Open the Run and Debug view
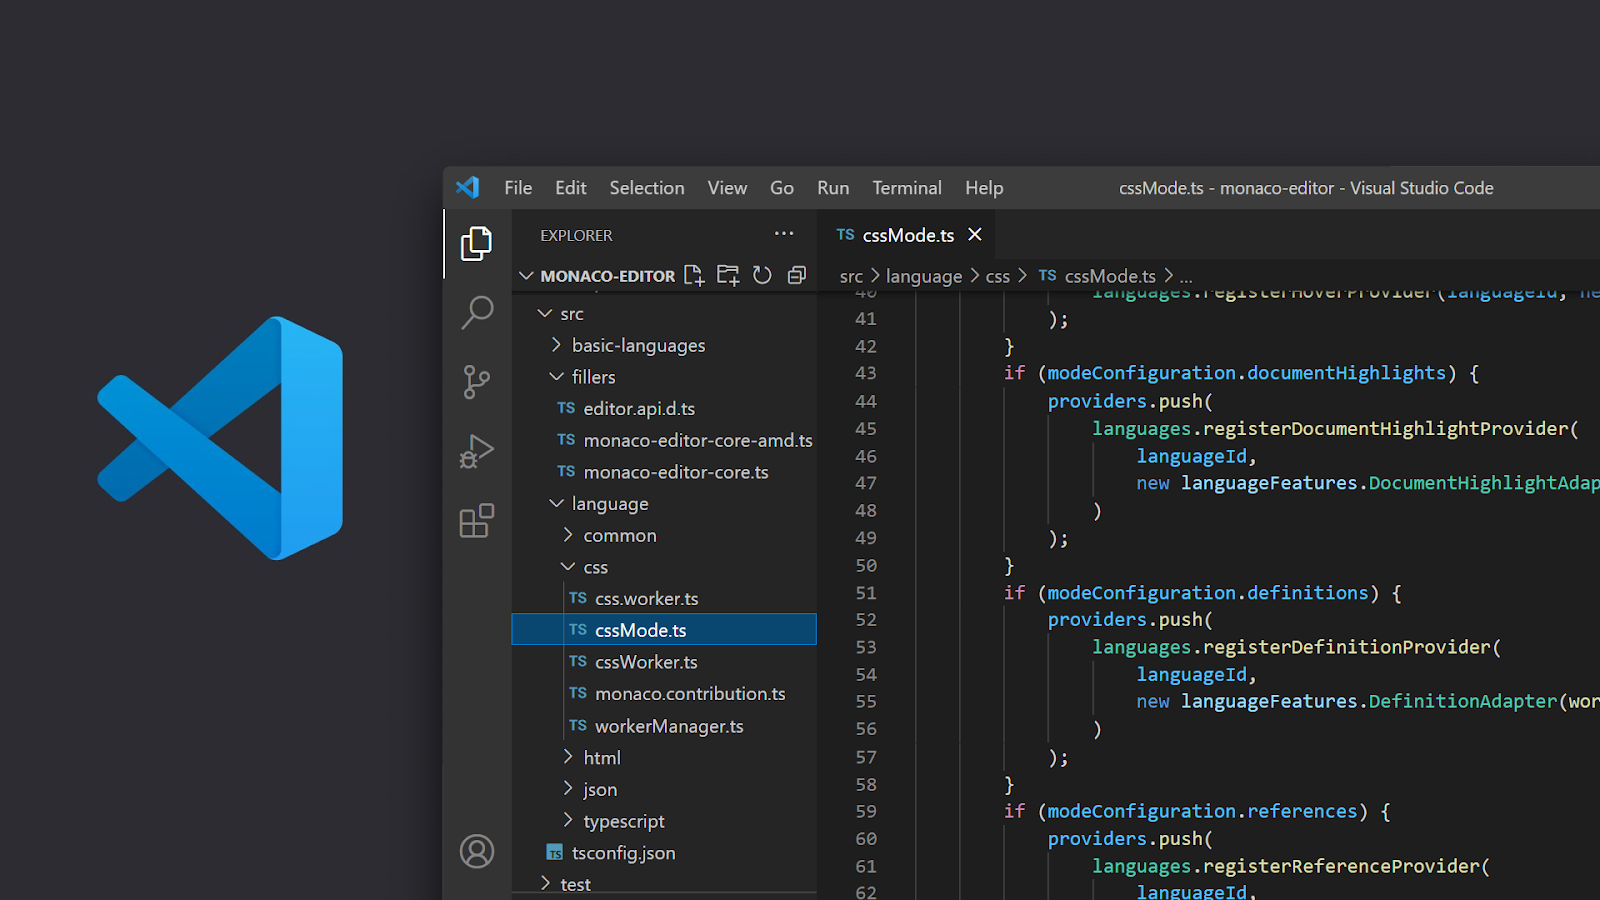Viewport: 1600px width, 900px height. click(x=477, y=451)
